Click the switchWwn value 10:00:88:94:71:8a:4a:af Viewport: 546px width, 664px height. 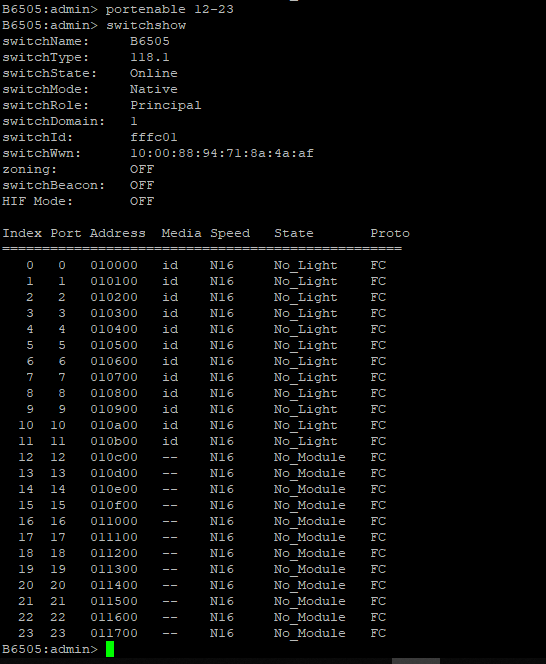tap(222, 153)
